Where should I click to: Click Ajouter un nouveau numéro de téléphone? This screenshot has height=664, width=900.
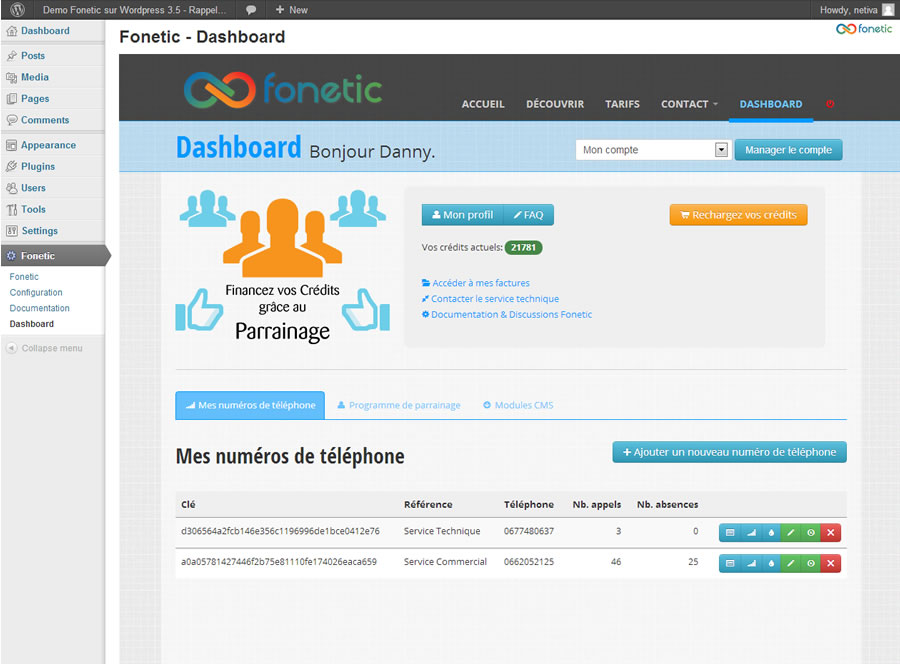point(730,452)
